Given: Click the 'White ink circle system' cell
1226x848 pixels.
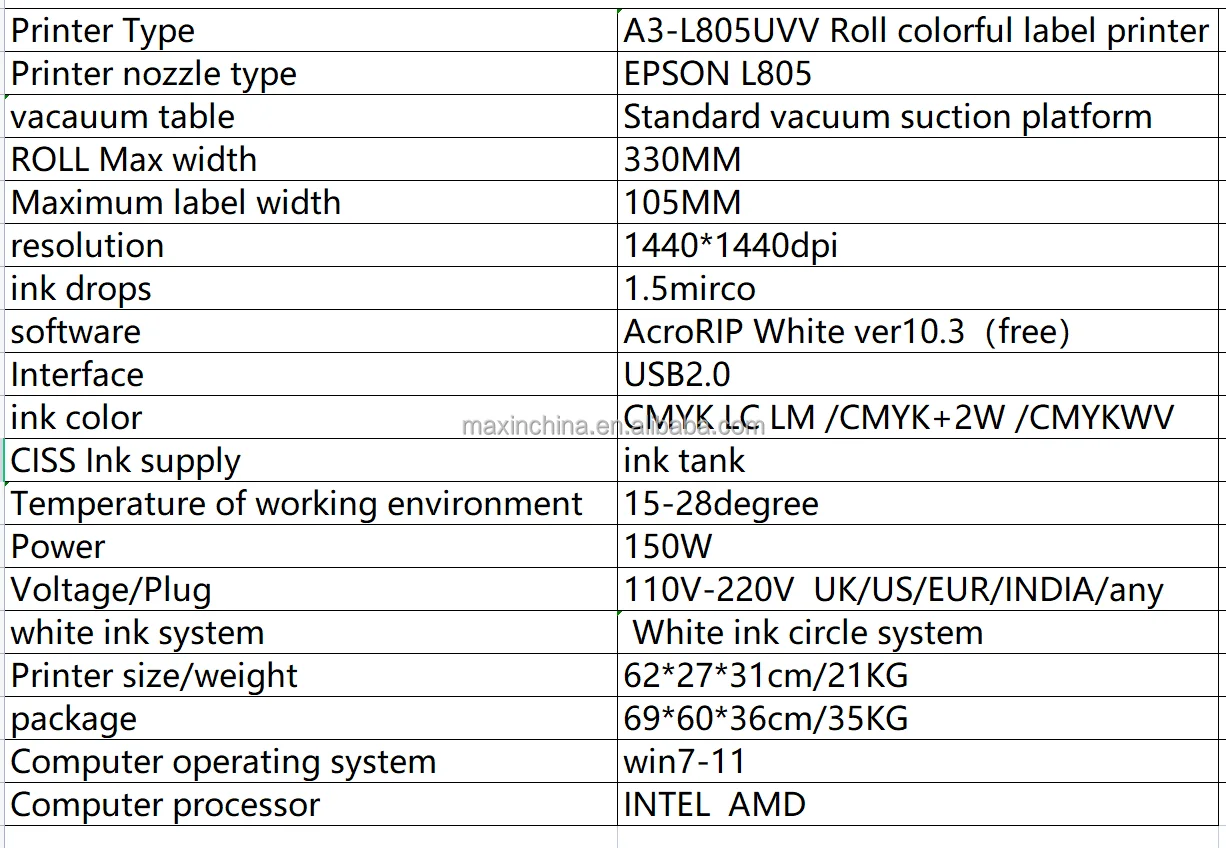Looking at the screenshot, I should point(808,633).
